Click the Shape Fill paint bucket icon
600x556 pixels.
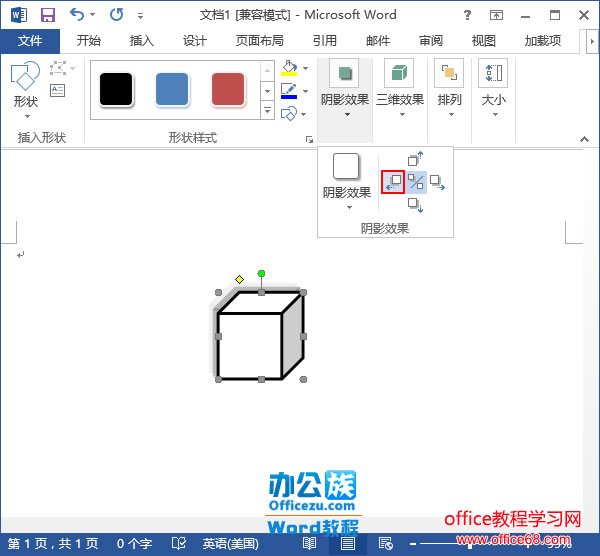(289, 68)
